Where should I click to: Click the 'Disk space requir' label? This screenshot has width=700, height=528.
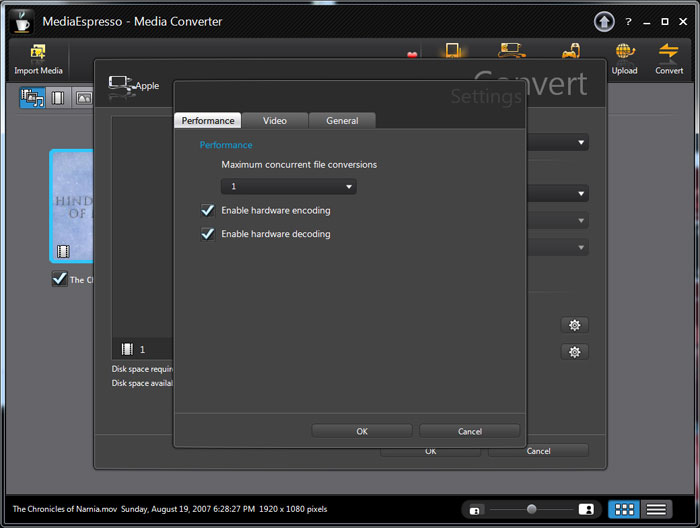[x=142, y=369]
